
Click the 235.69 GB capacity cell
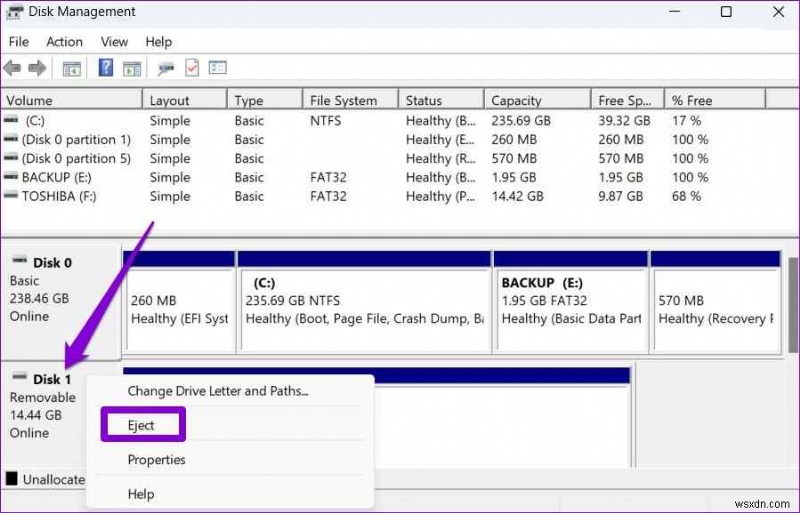click(x=521, y=120)
